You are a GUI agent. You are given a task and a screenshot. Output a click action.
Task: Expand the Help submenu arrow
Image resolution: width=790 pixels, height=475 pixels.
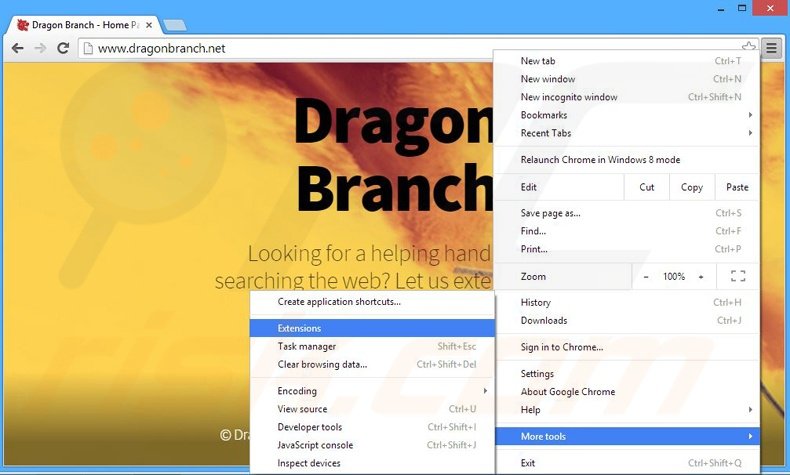click(x=750, y=410)
